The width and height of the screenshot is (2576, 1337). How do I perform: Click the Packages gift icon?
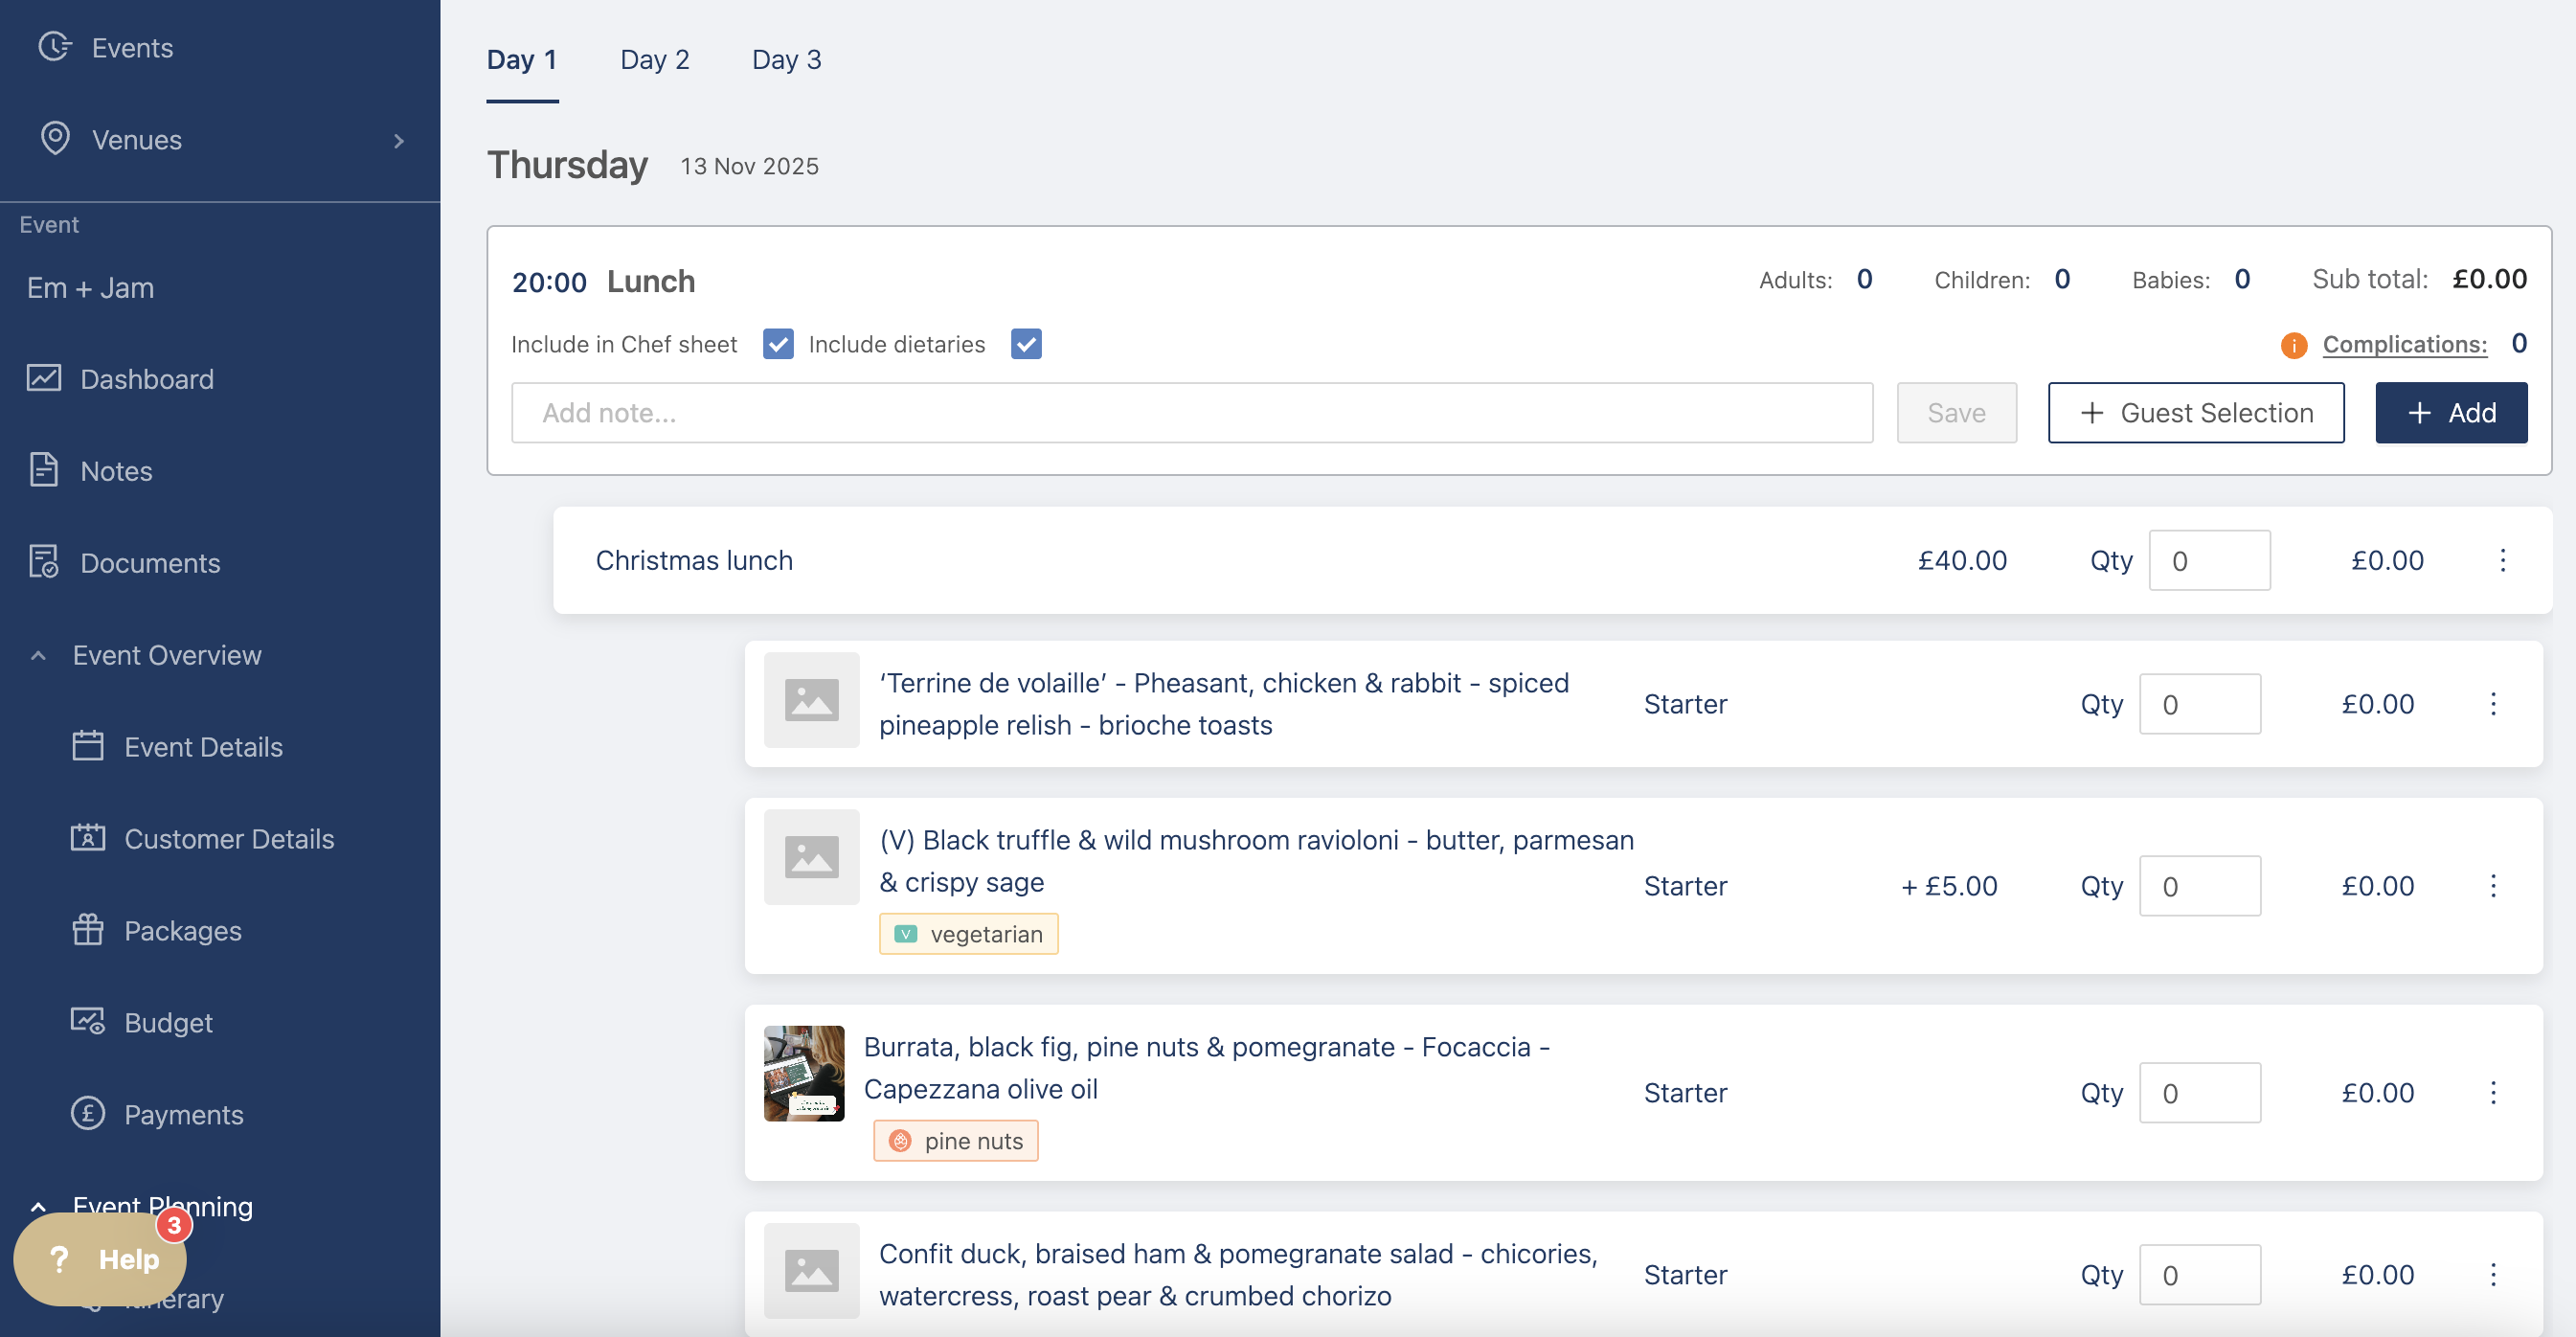pyautogui.click(x=88, y=930)
